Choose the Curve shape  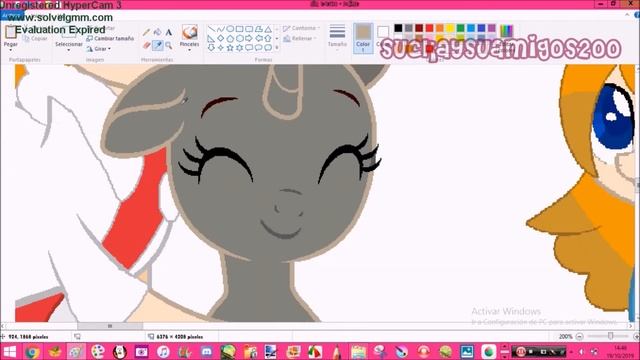pyautogui.click(x=221, y=29)
